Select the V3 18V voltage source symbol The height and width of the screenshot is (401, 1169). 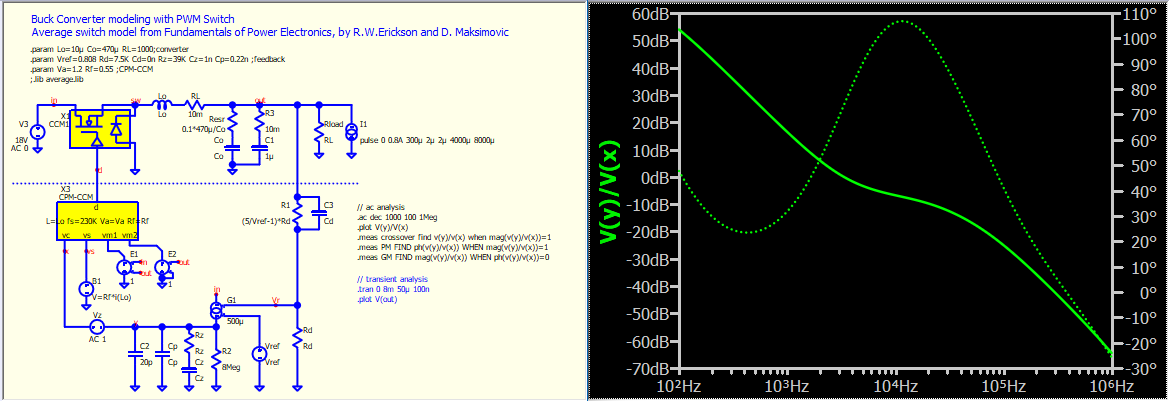coord(37,132)
